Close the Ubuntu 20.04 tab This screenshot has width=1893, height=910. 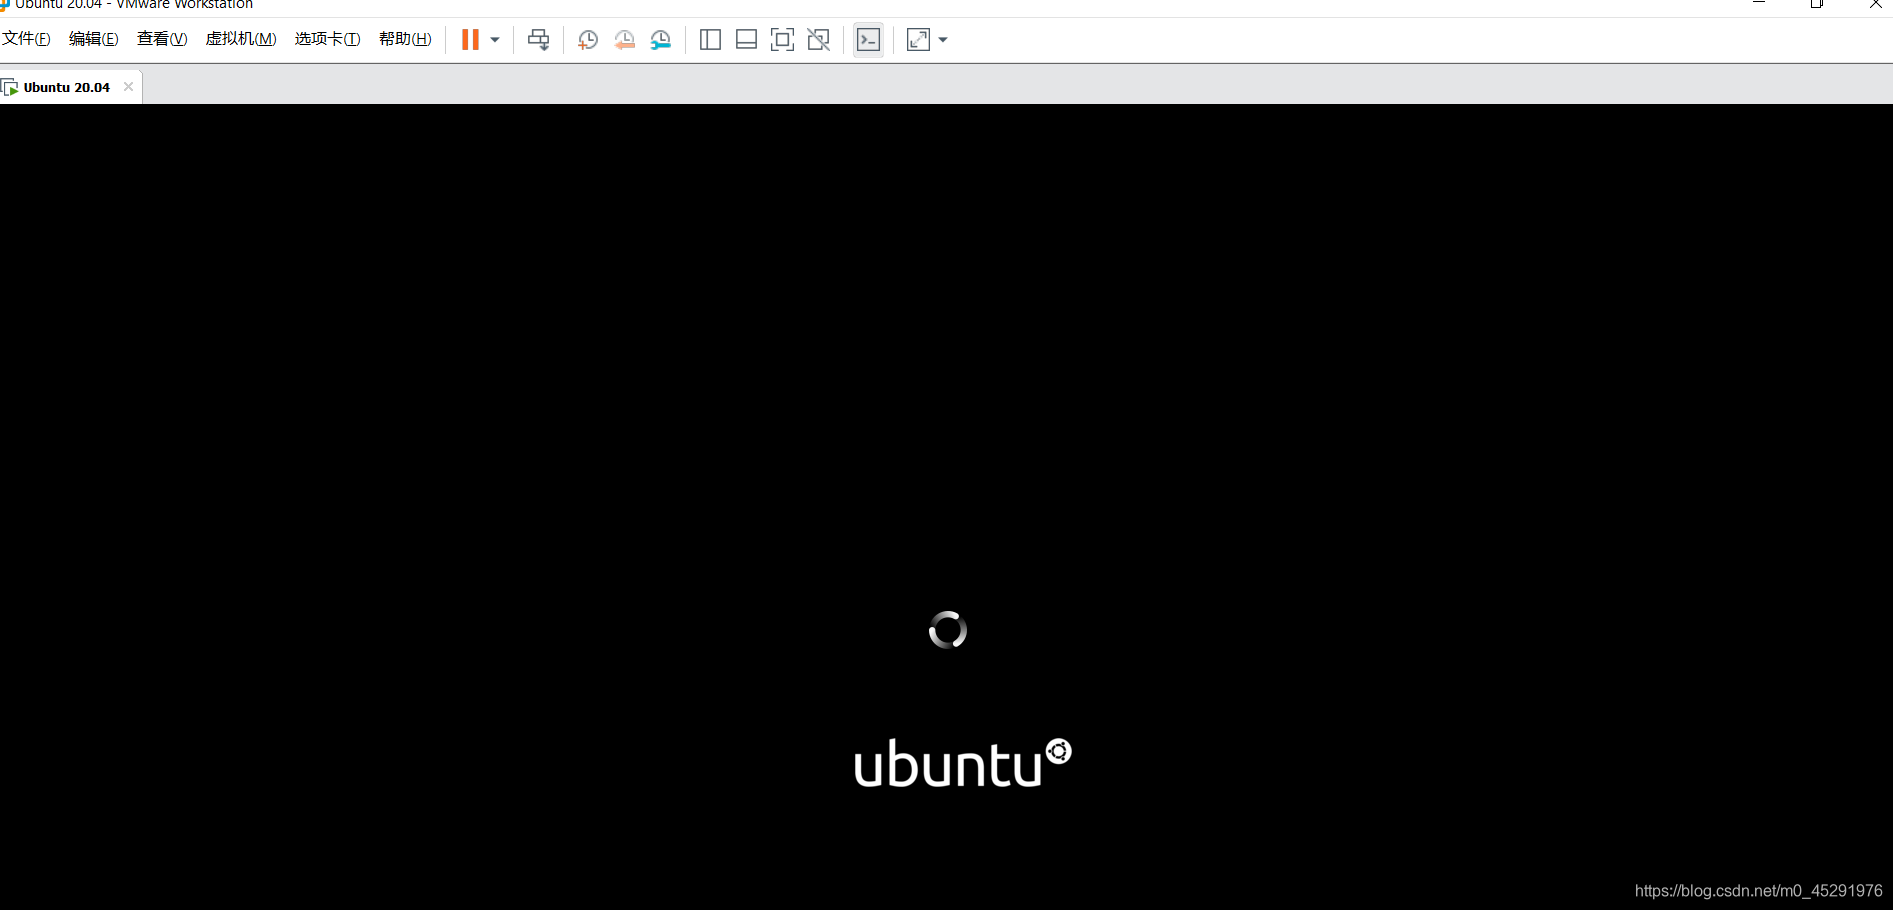(x=128, y=87)
